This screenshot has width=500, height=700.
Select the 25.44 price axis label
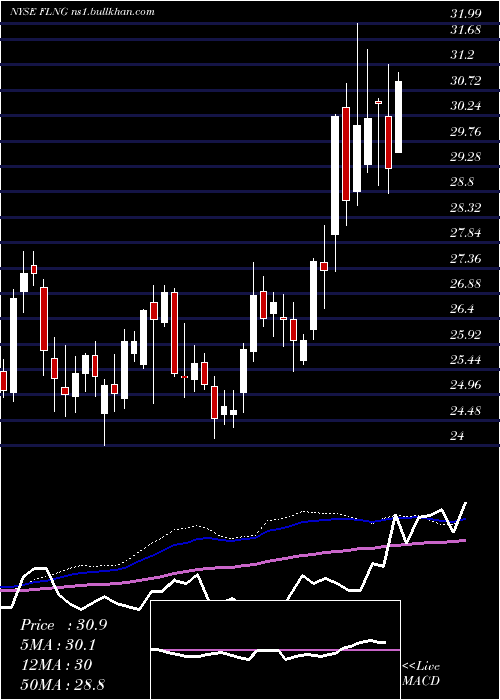click(x=466, y=360)
